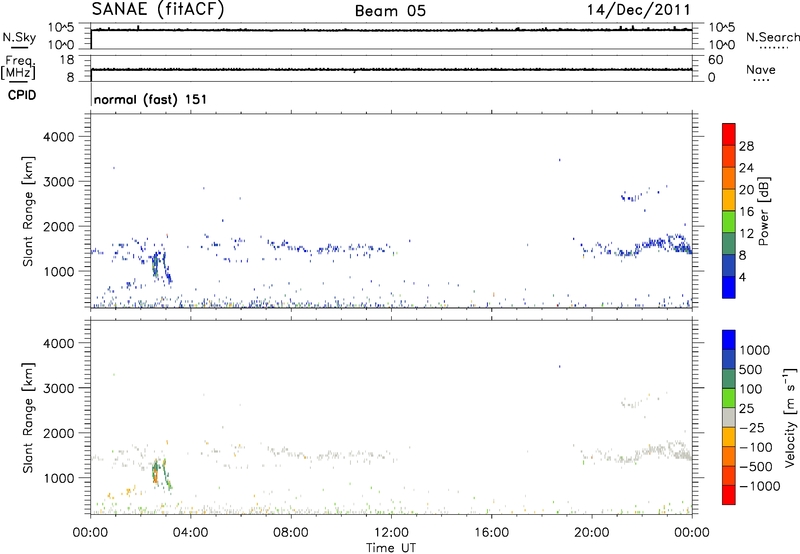800x554 pixels.
Task: Click the N.Sky axis label
Action: click(19, 37)
